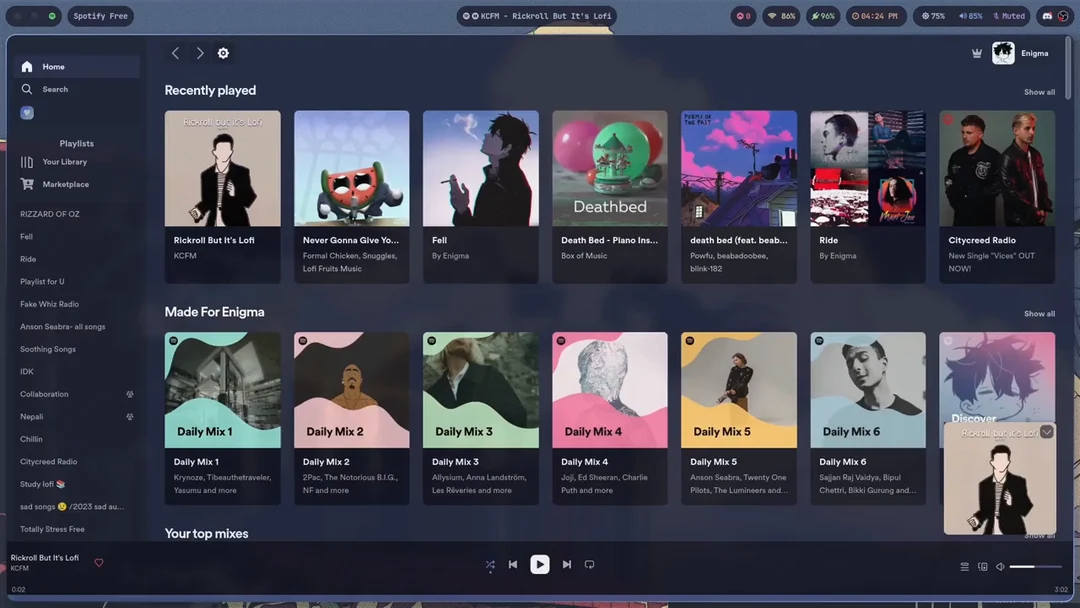Image resolution: width=1080 pixels, height=608 pixels.
Task: Open the connect-to-device icon
Action: [x=982, y=565]
